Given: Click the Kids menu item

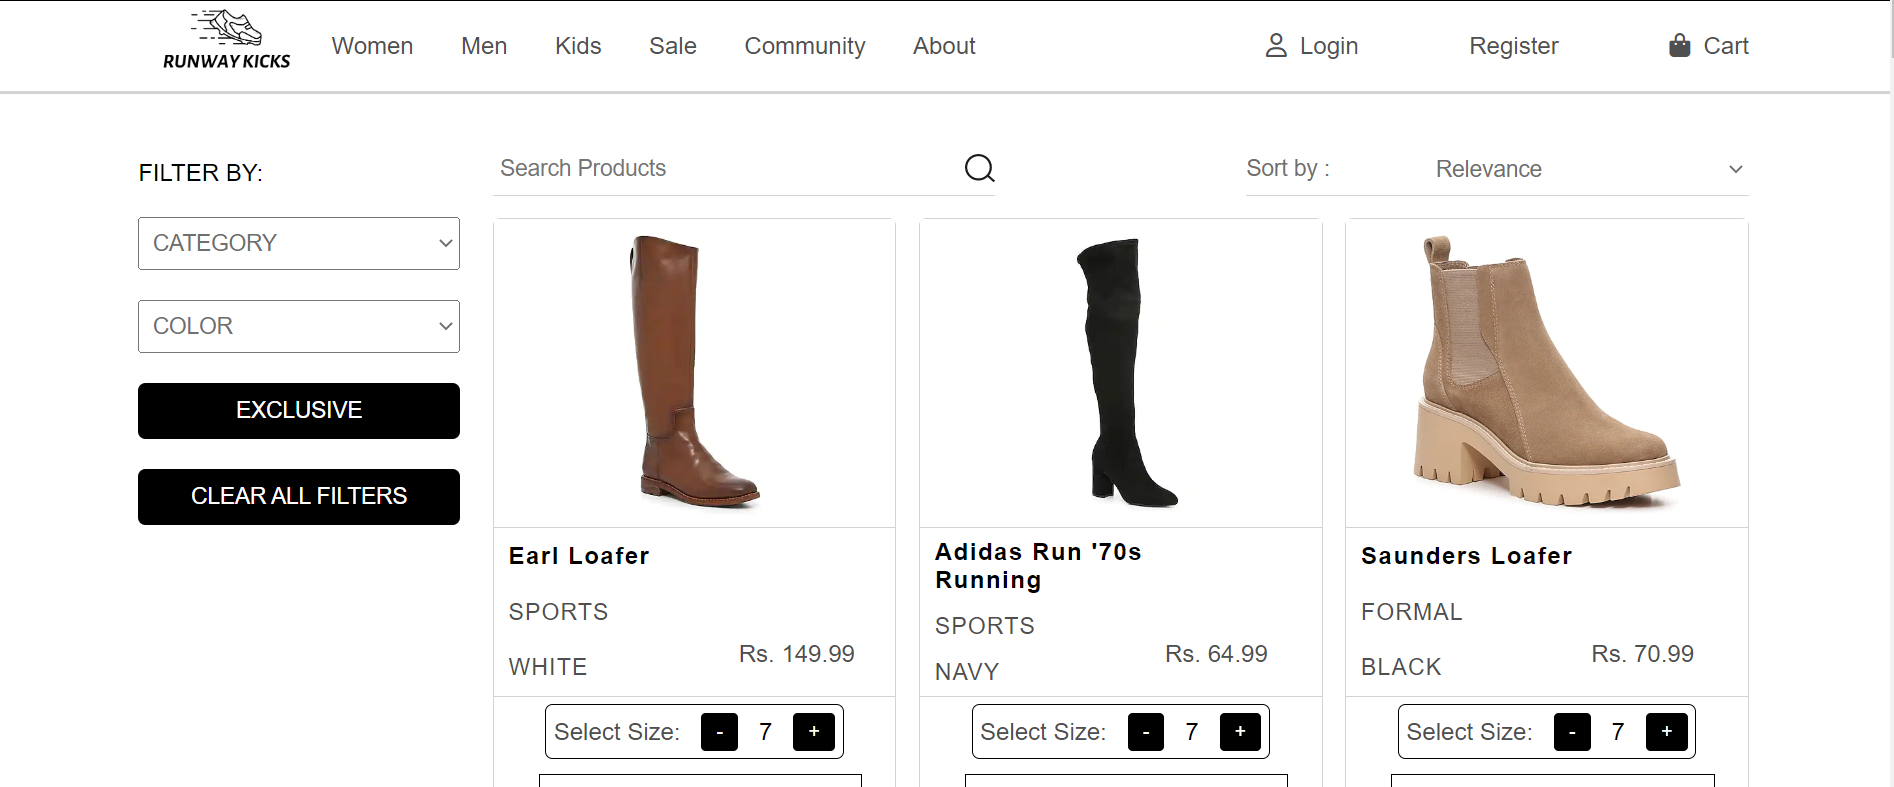Looking at the screenshot, I should point(577,45).
